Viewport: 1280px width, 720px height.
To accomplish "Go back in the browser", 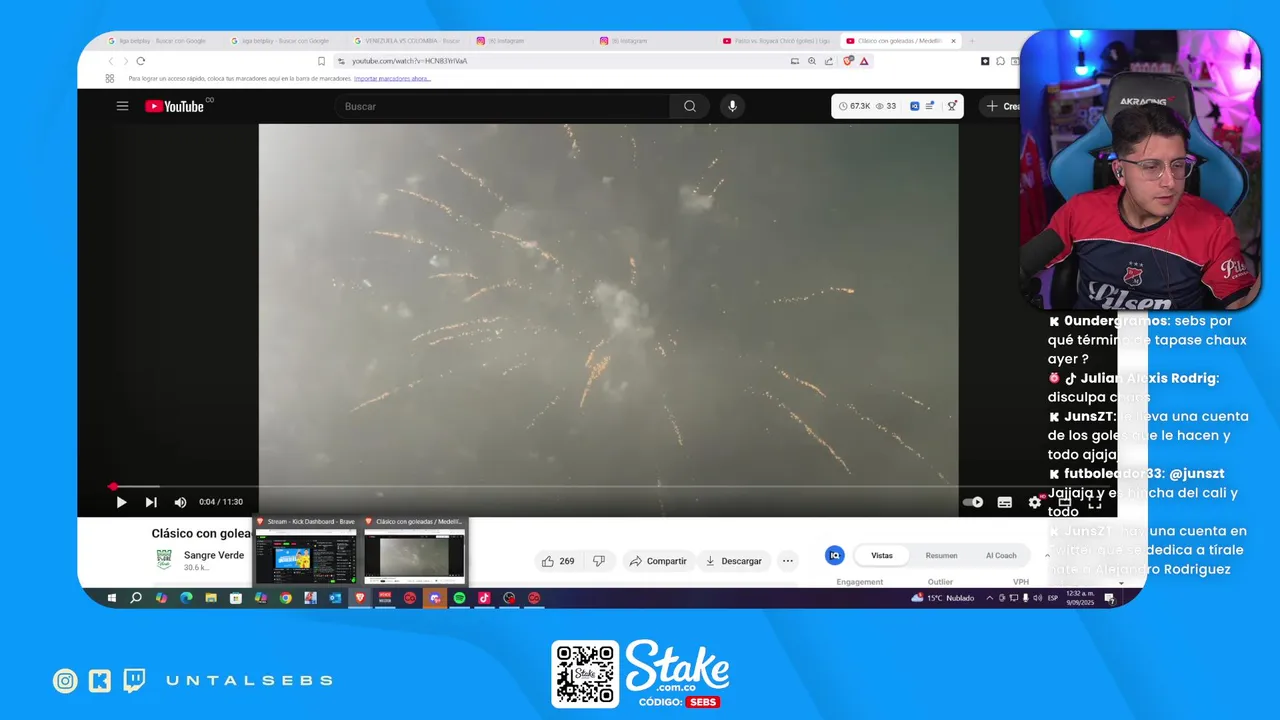I will (x=111, y=61).
